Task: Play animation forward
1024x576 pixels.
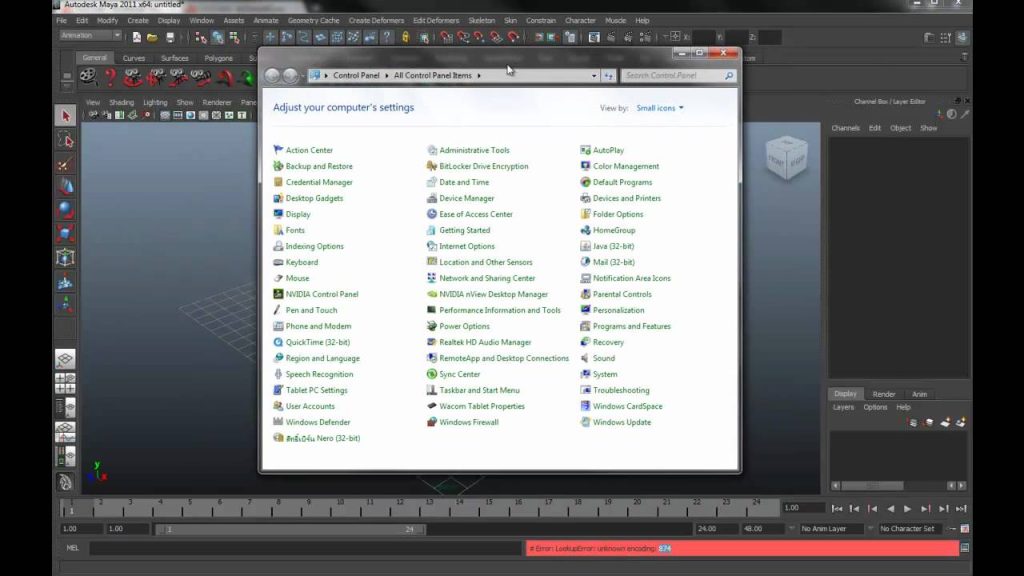Action: click(x=907, y=509)
